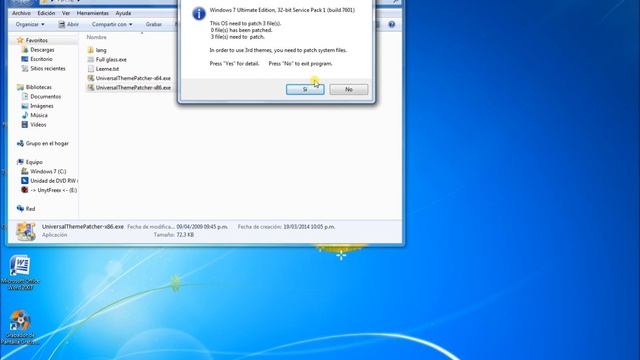The width and height of the screenshot is (640, 360).
Task: Open UnytFreex (E:) drive
Action: [x=53, y=190]
